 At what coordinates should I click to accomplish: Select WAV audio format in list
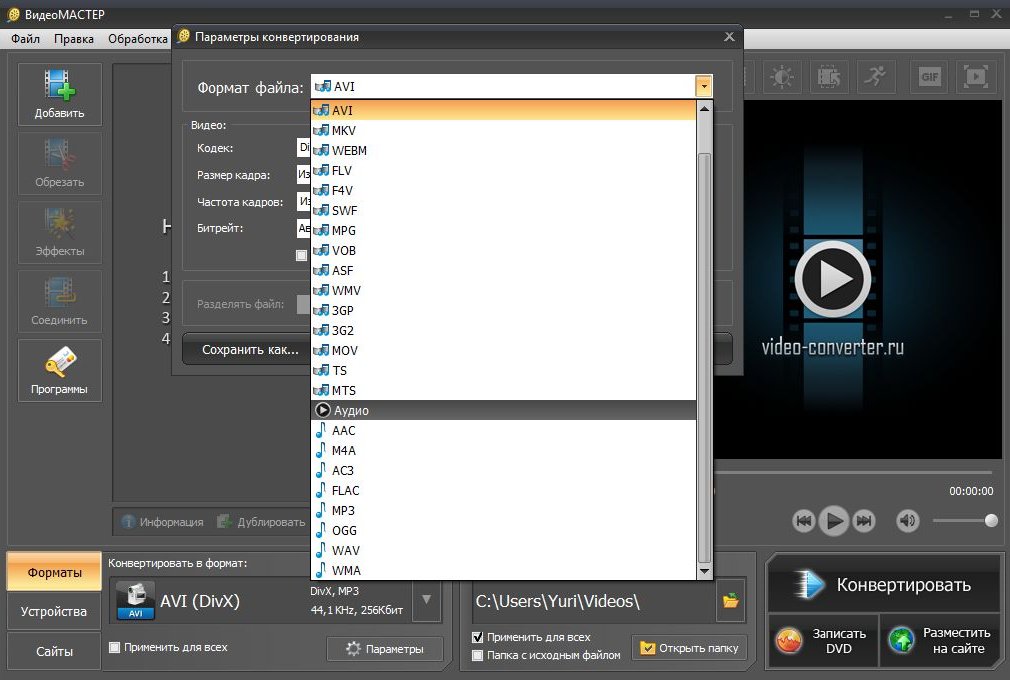[503, 550]
